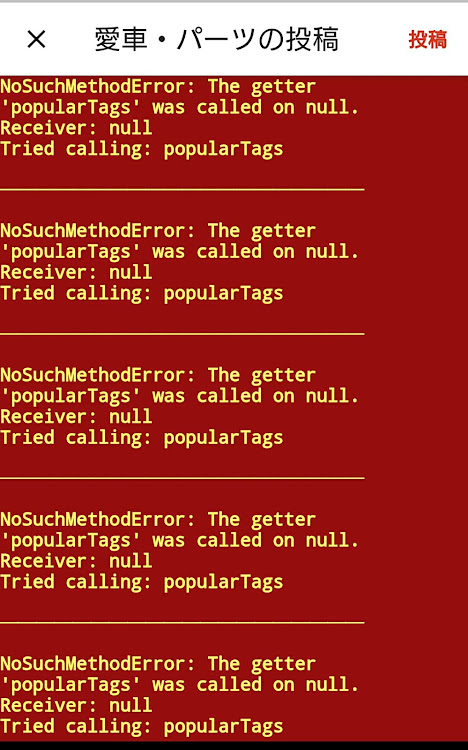Click 'Tried calling: popularTags' in the first error
The height and width of the screenshot is (750, 468).
(x=142, y=149)
